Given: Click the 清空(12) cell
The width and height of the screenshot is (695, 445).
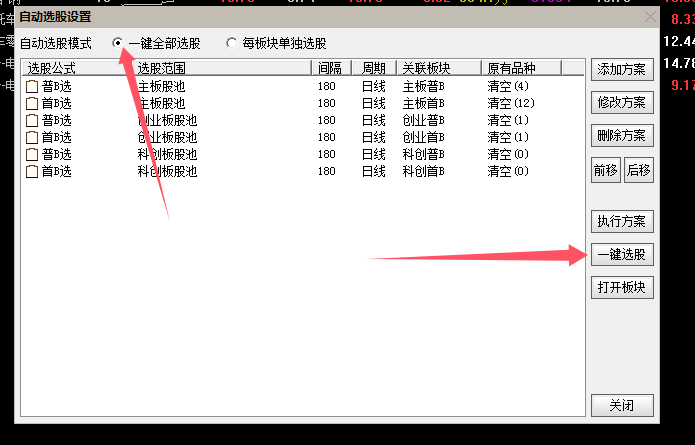Looking at the screenshot, I should pyautogui.click(x=511, y=103).
